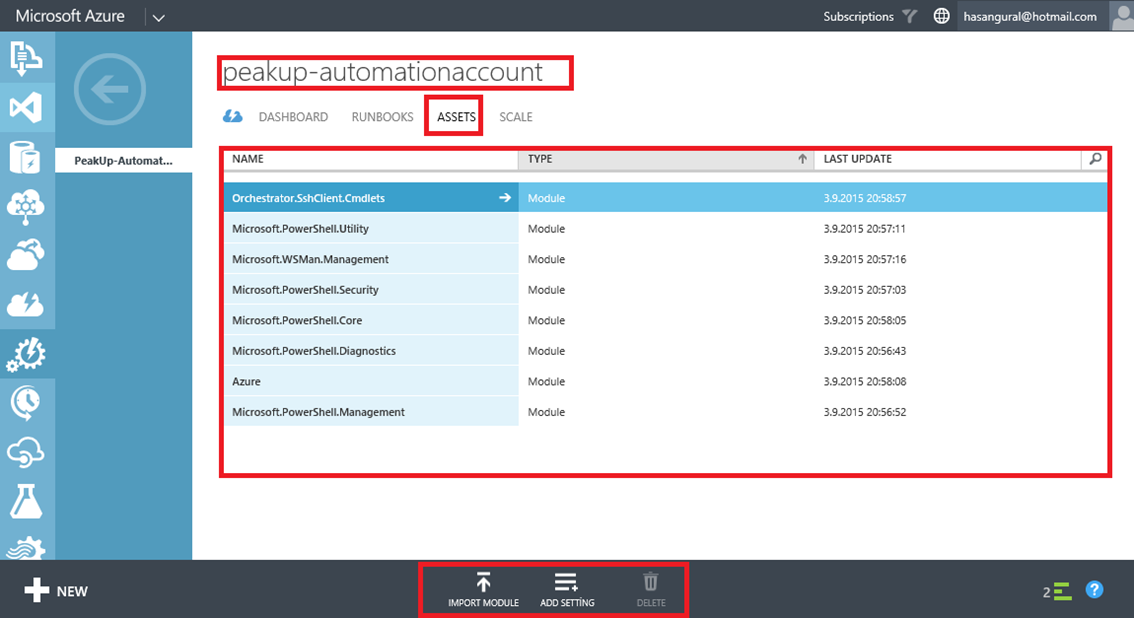Viewport: 1134px width, 618px height.
Task: Open the API management cloud sidebar icon
Action: (x=26, y=452)
